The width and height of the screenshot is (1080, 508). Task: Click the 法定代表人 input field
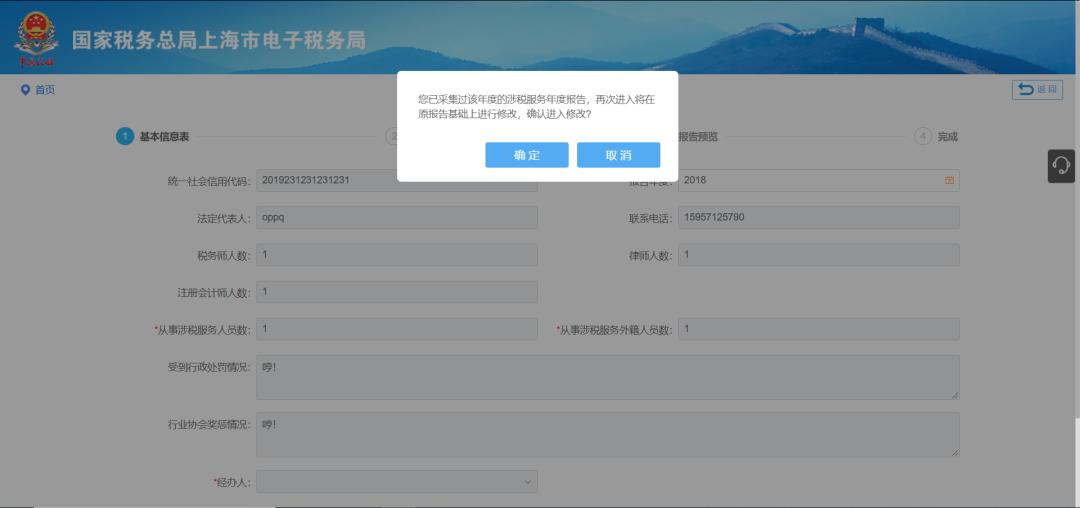pos(397,218)
